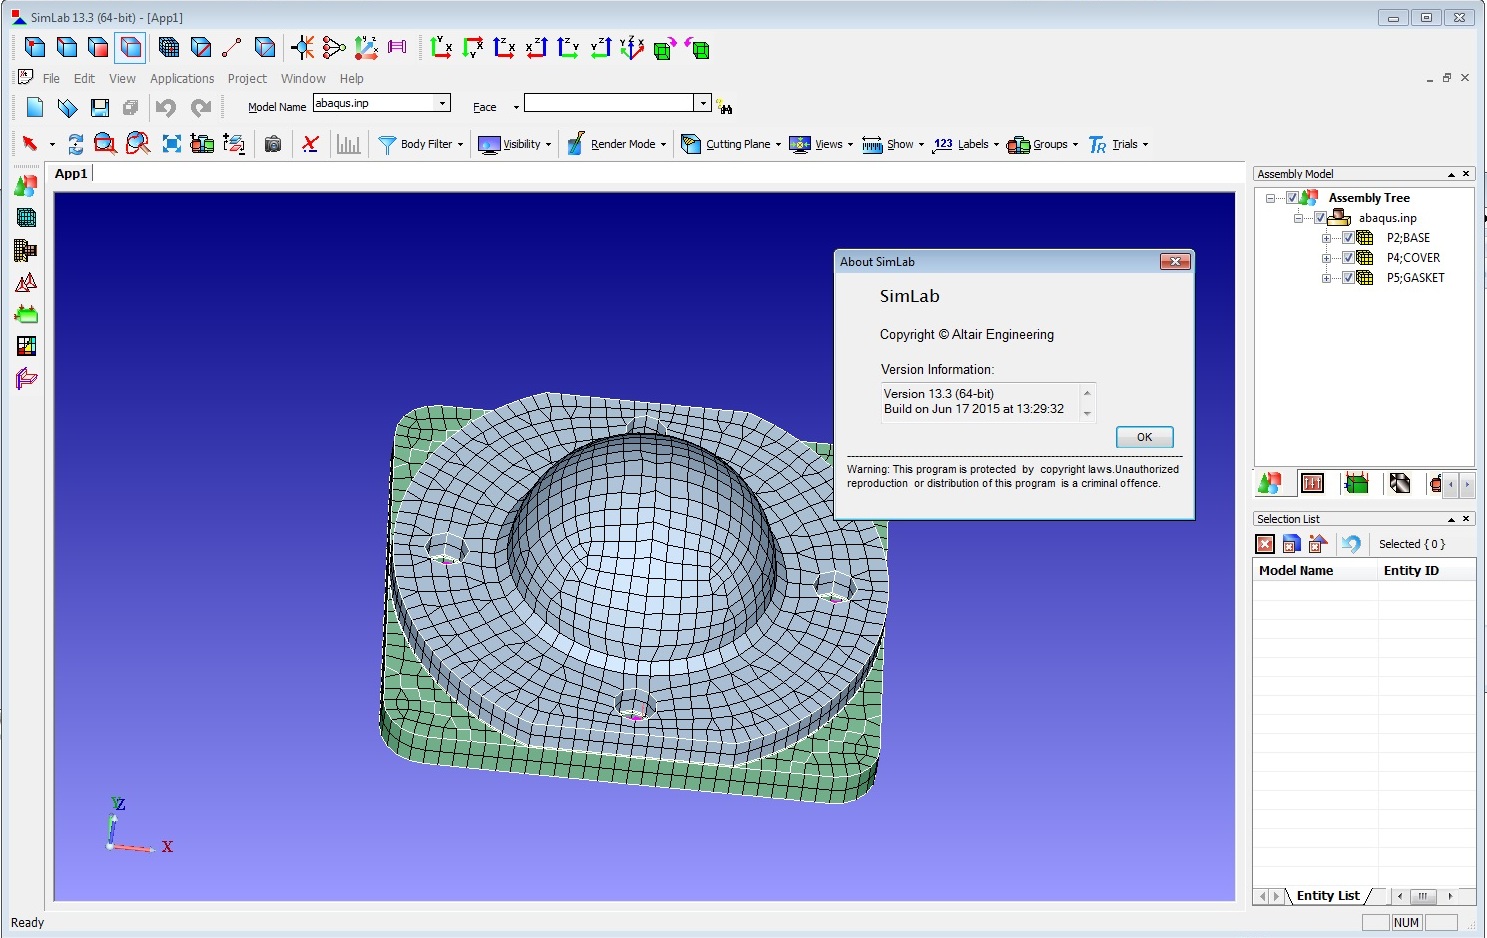
Task: Click the red X delete icon
Action: pyautogui.click(x=310, y=144)
